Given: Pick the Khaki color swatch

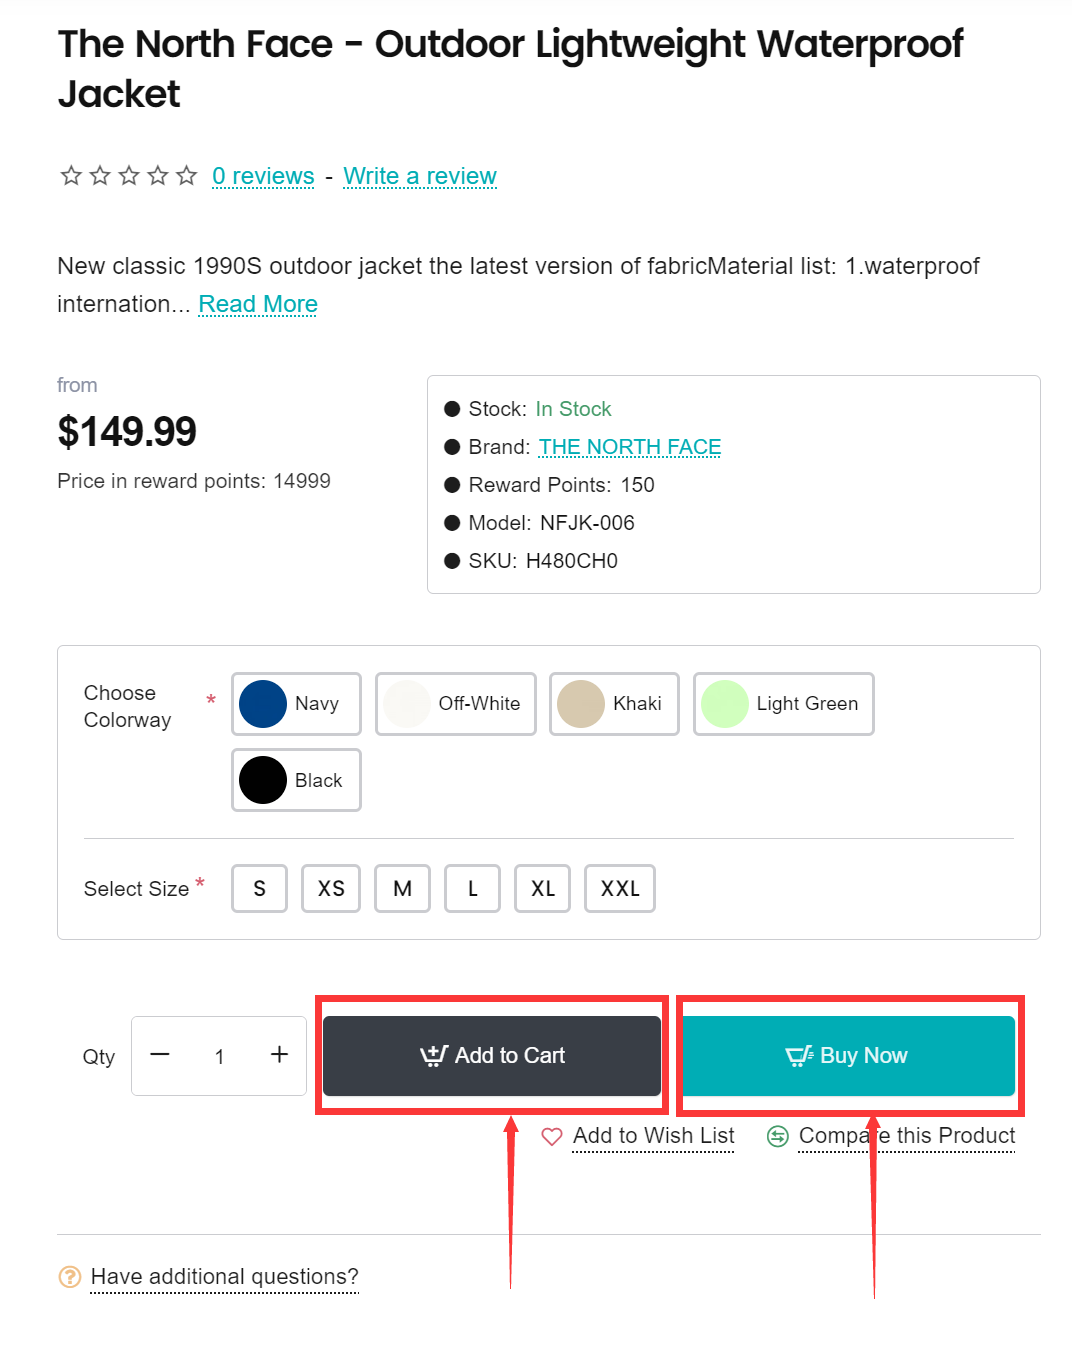Looking at the screenshot, I should (614, 704).
